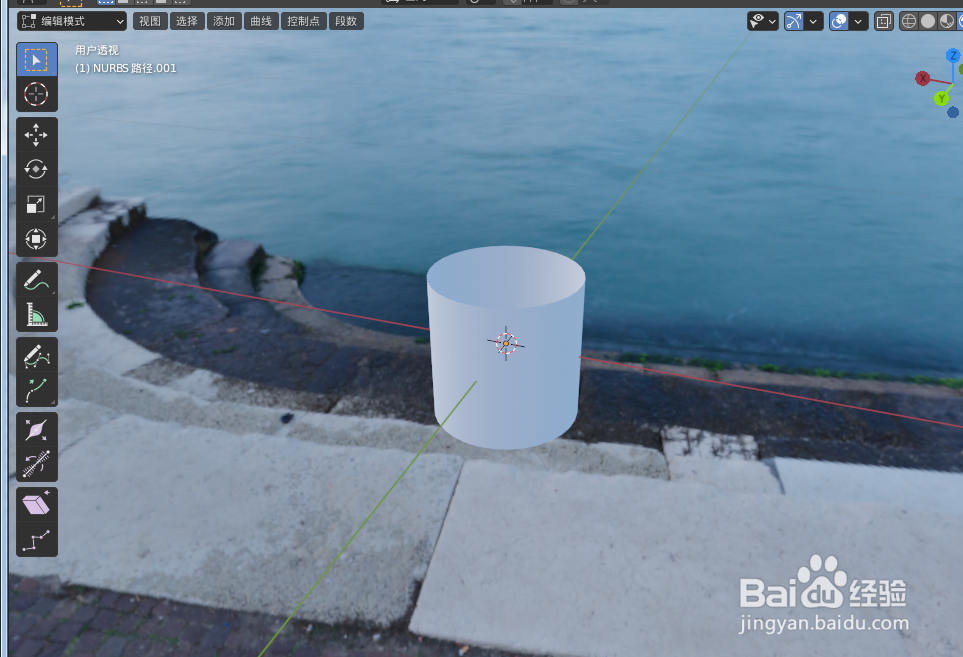
Task: Activate the Curve Pen tool
Action: point(36,355)
